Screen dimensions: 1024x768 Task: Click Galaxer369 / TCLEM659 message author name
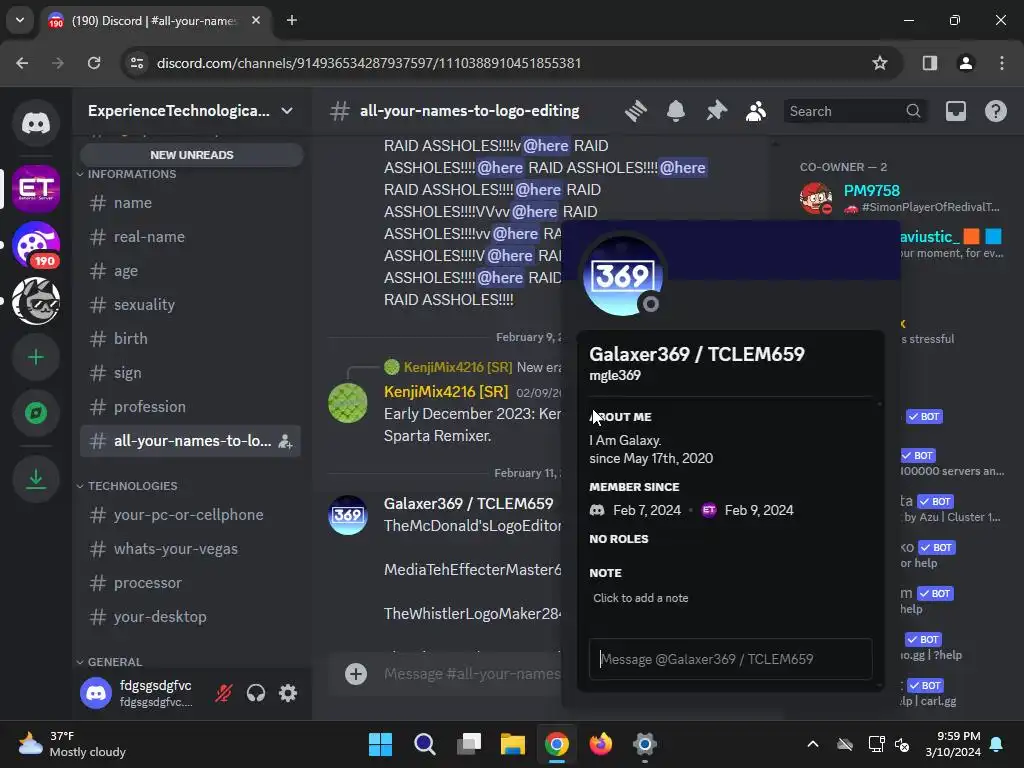[x=468, y=504]
